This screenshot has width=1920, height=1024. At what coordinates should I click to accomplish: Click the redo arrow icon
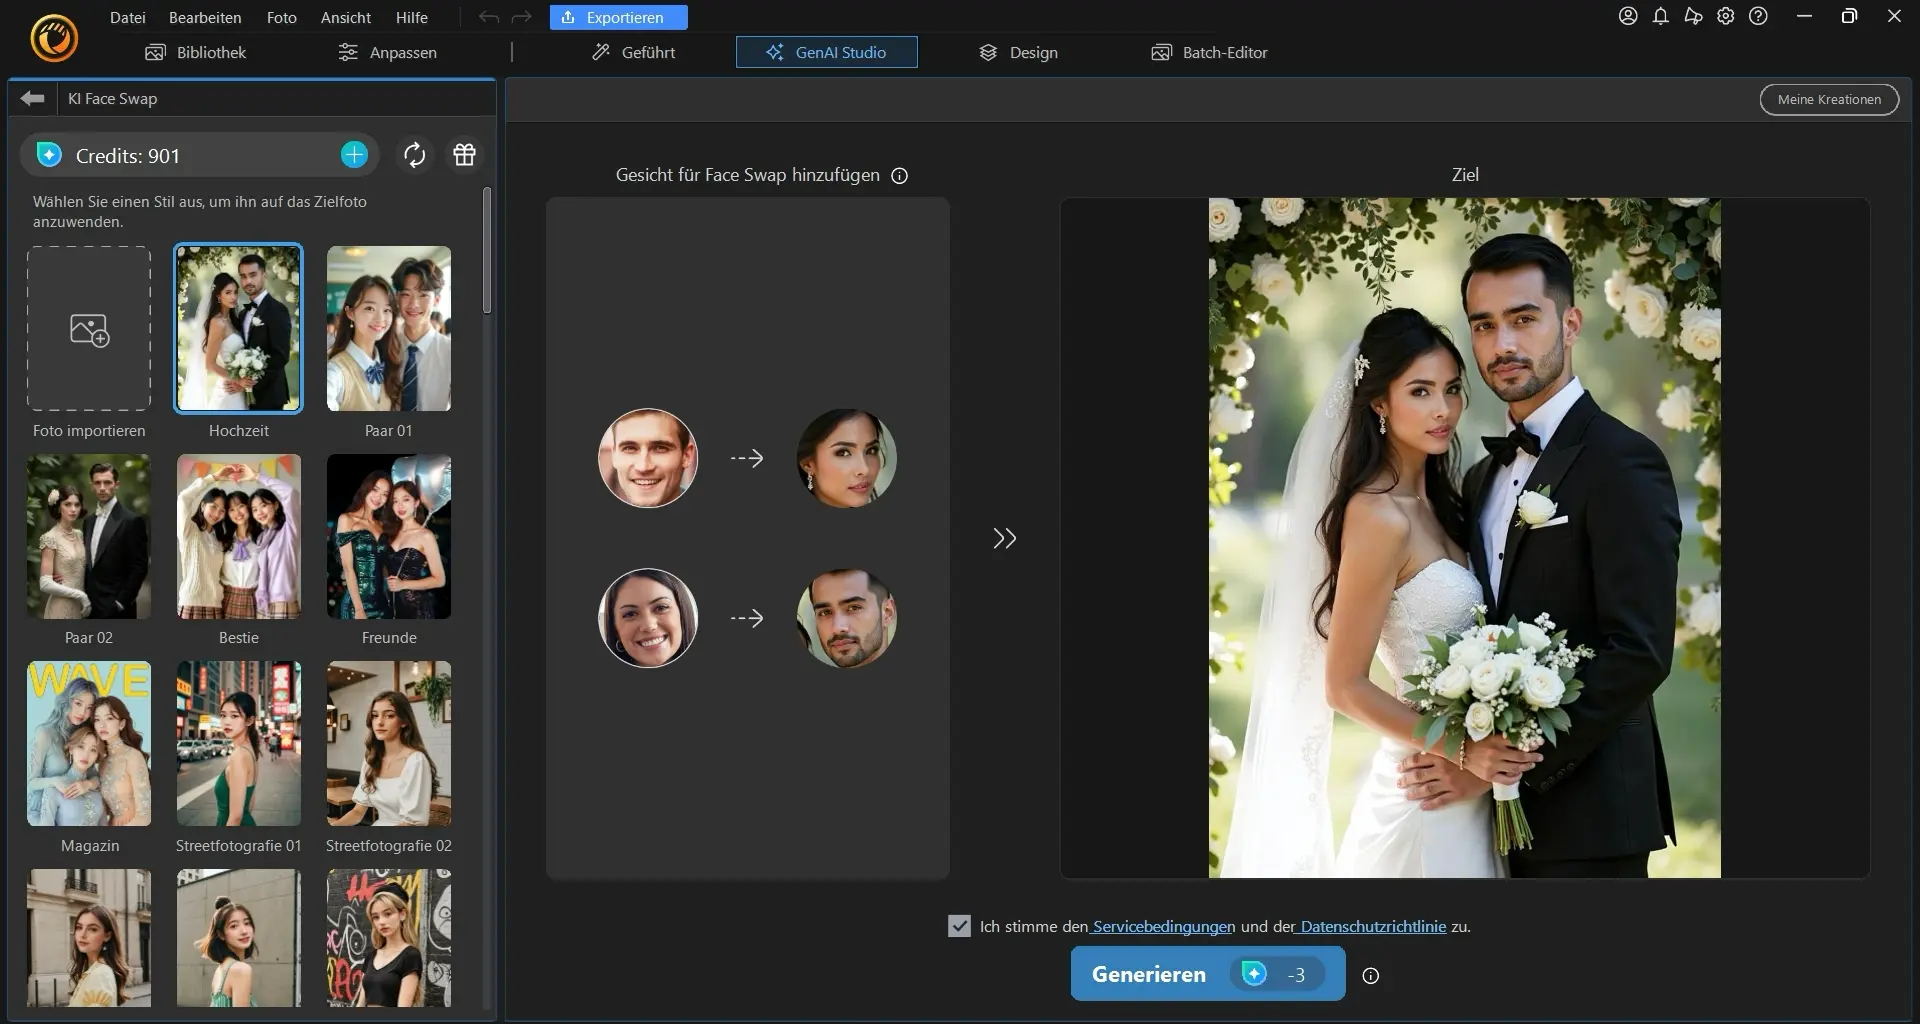tap(521, 17)
